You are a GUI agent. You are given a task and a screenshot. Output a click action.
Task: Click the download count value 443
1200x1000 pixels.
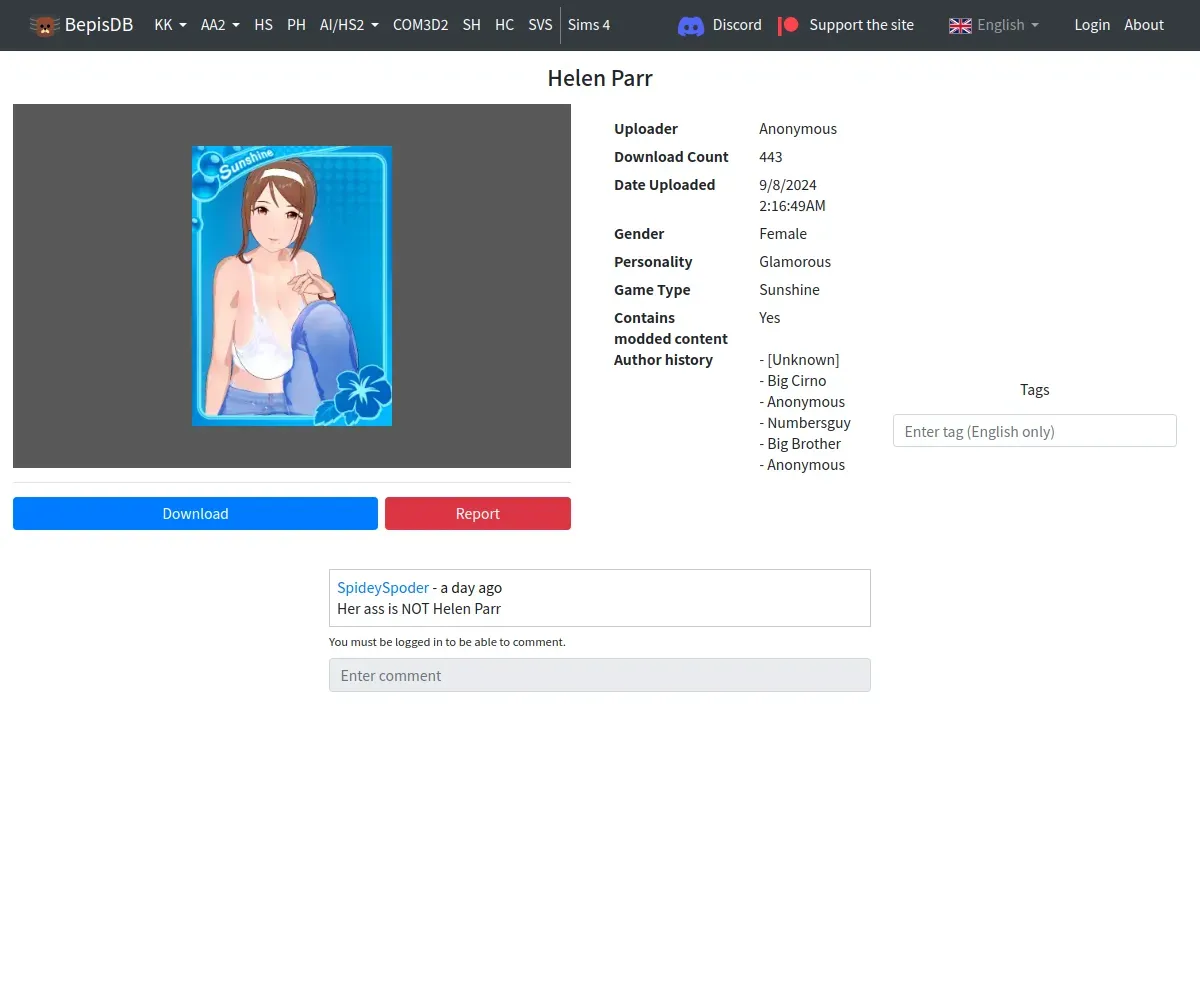tap(771, 157)
